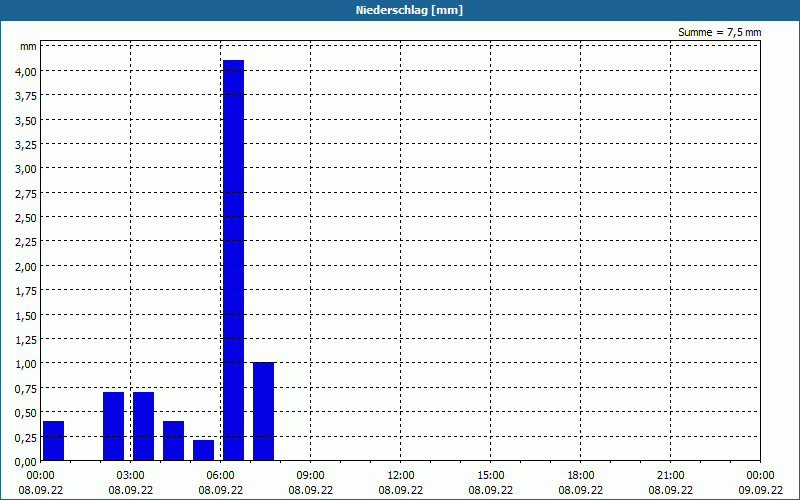
Task: Click the tallest bar after 06:00
Action: [x=233, y=260]
